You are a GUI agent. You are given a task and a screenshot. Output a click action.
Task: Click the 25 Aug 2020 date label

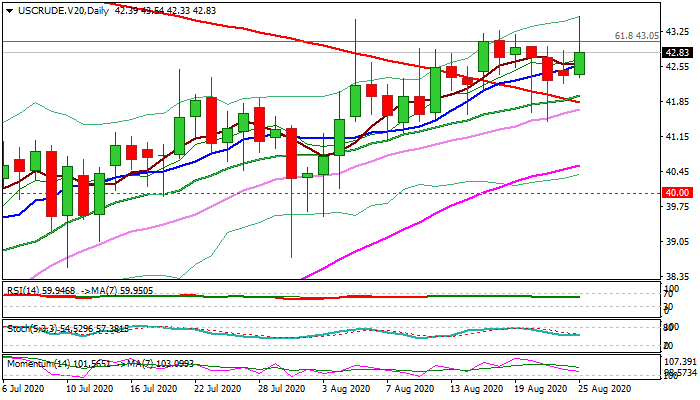coord(604,389)
